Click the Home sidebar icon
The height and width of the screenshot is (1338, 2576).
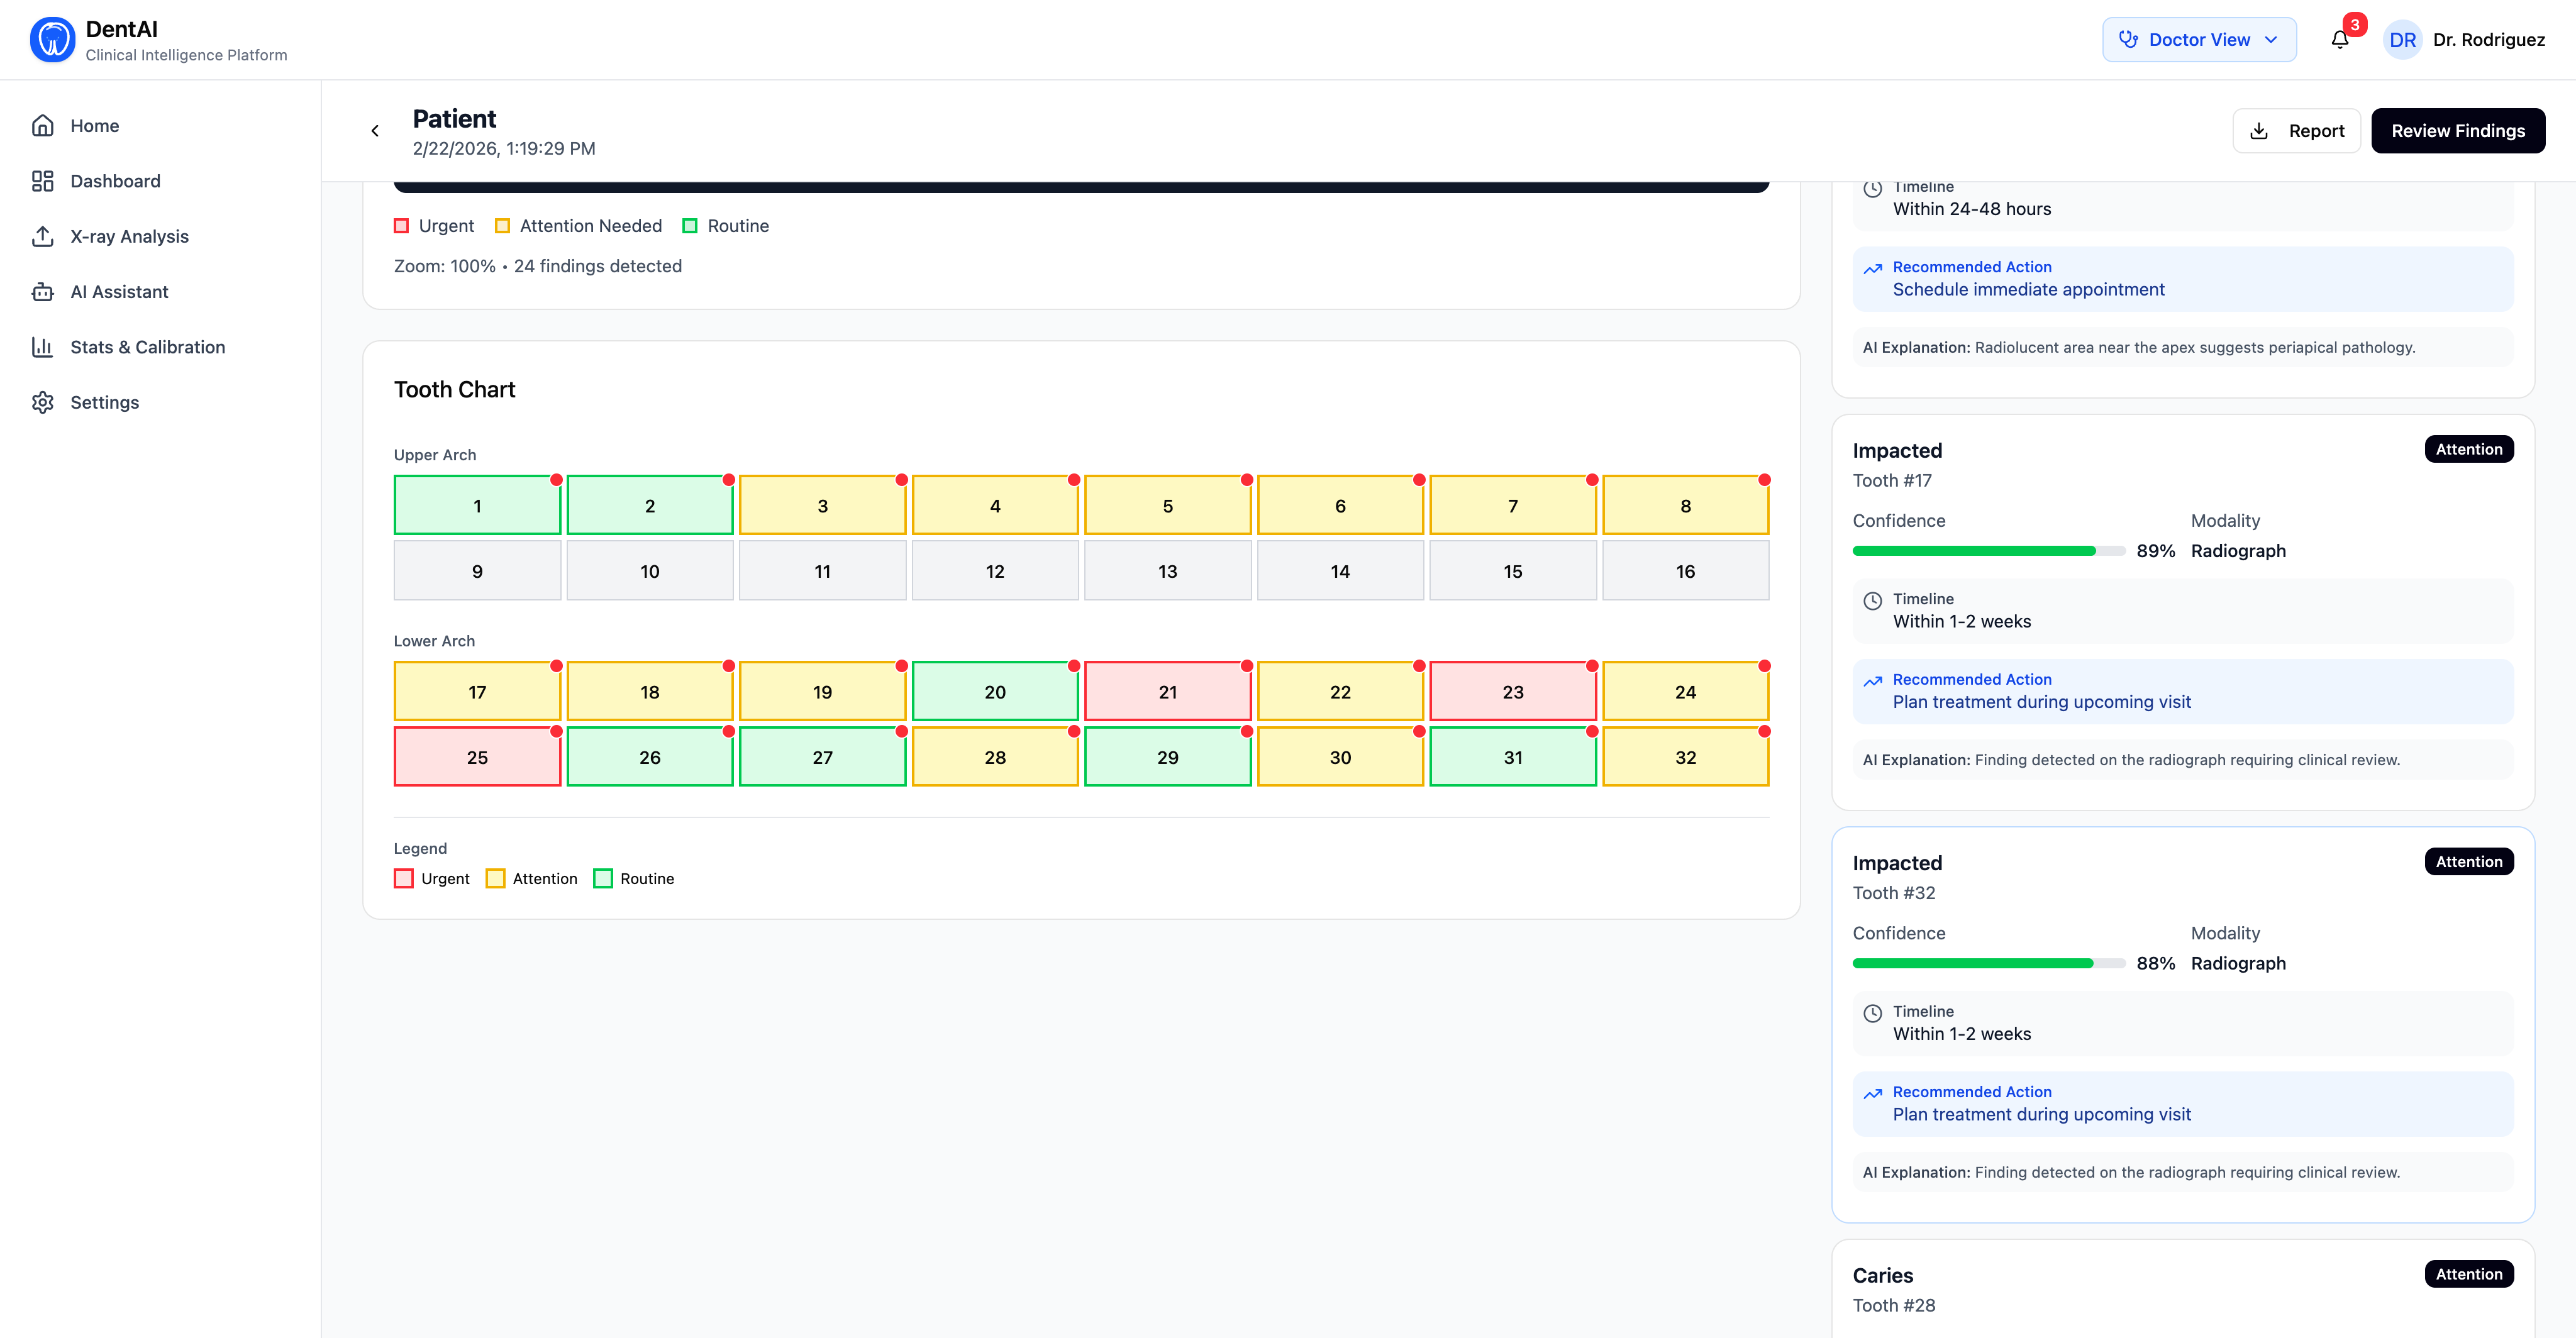42,126
